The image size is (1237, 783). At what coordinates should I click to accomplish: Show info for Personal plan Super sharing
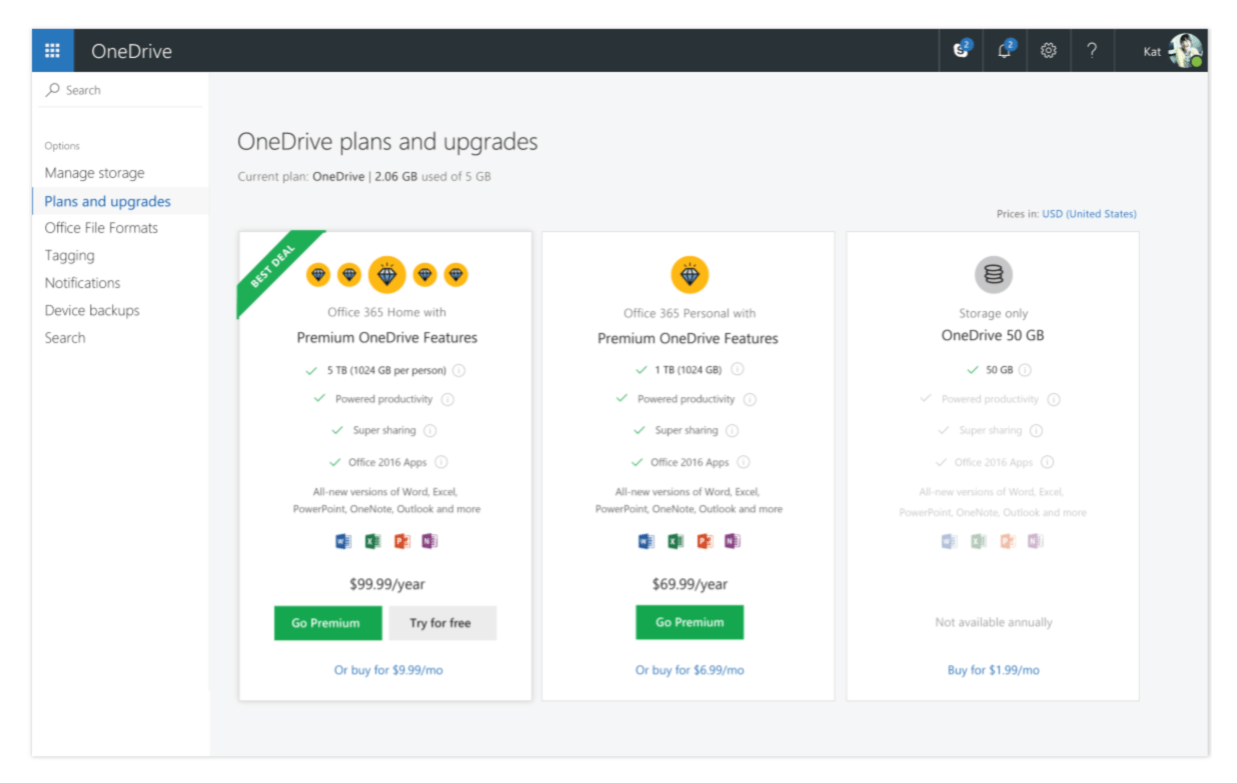732,431
